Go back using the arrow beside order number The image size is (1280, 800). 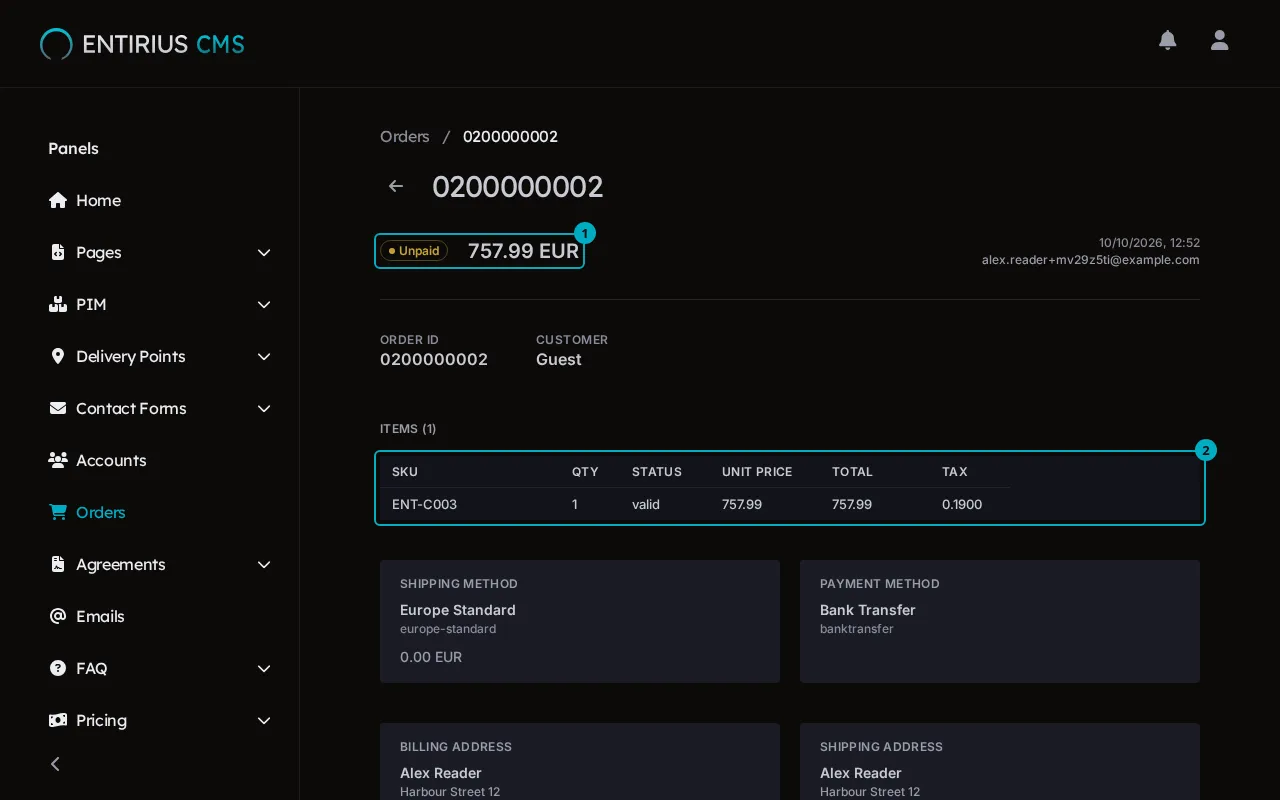click(x=396, y=186)
